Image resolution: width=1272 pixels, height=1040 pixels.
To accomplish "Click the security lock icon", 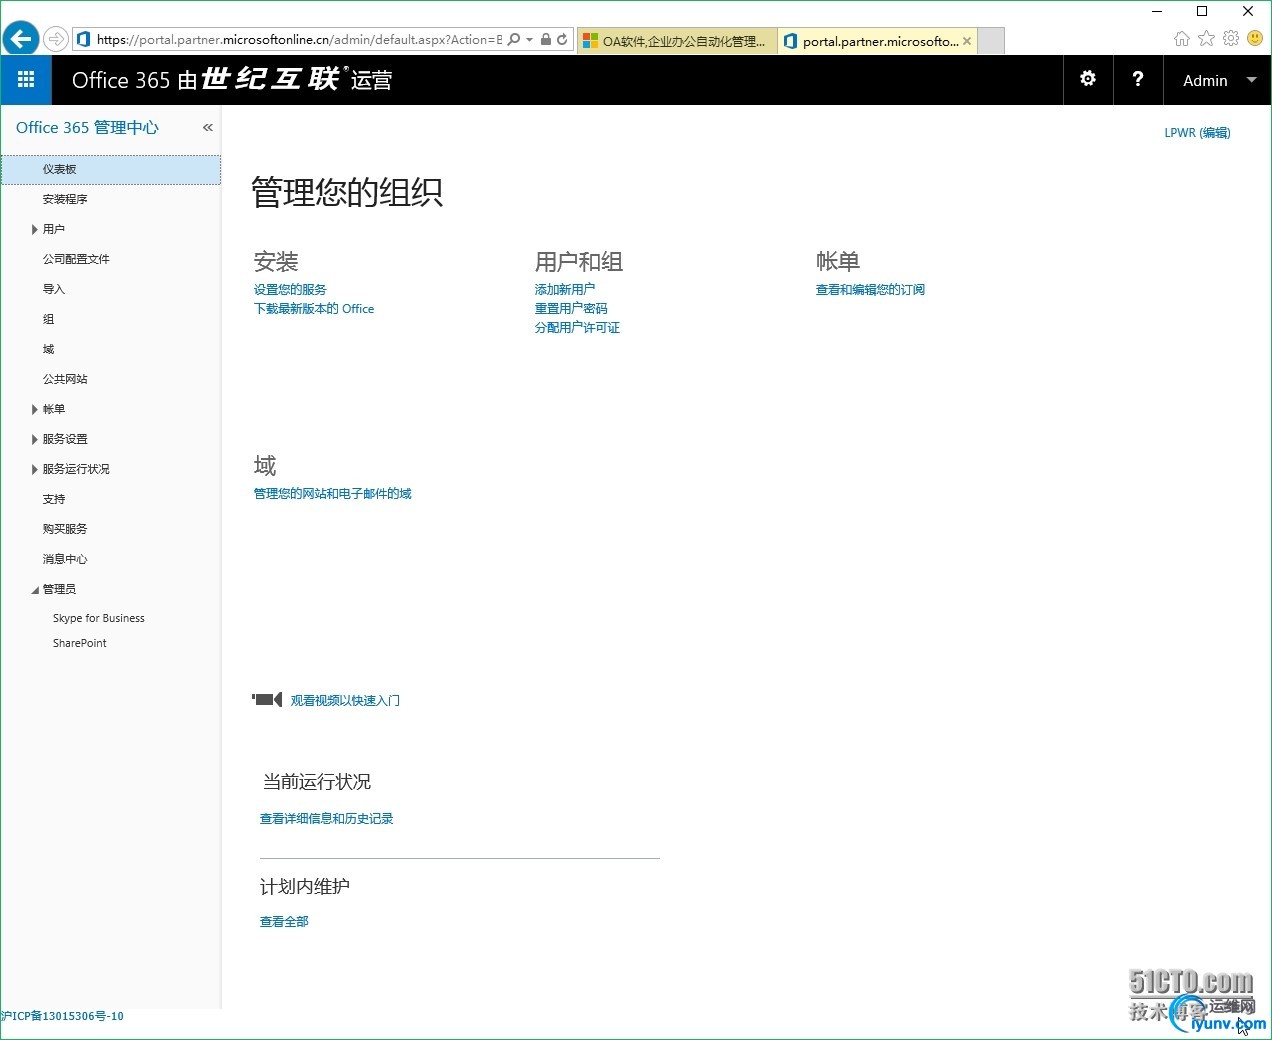I will (x=546, y=40).
